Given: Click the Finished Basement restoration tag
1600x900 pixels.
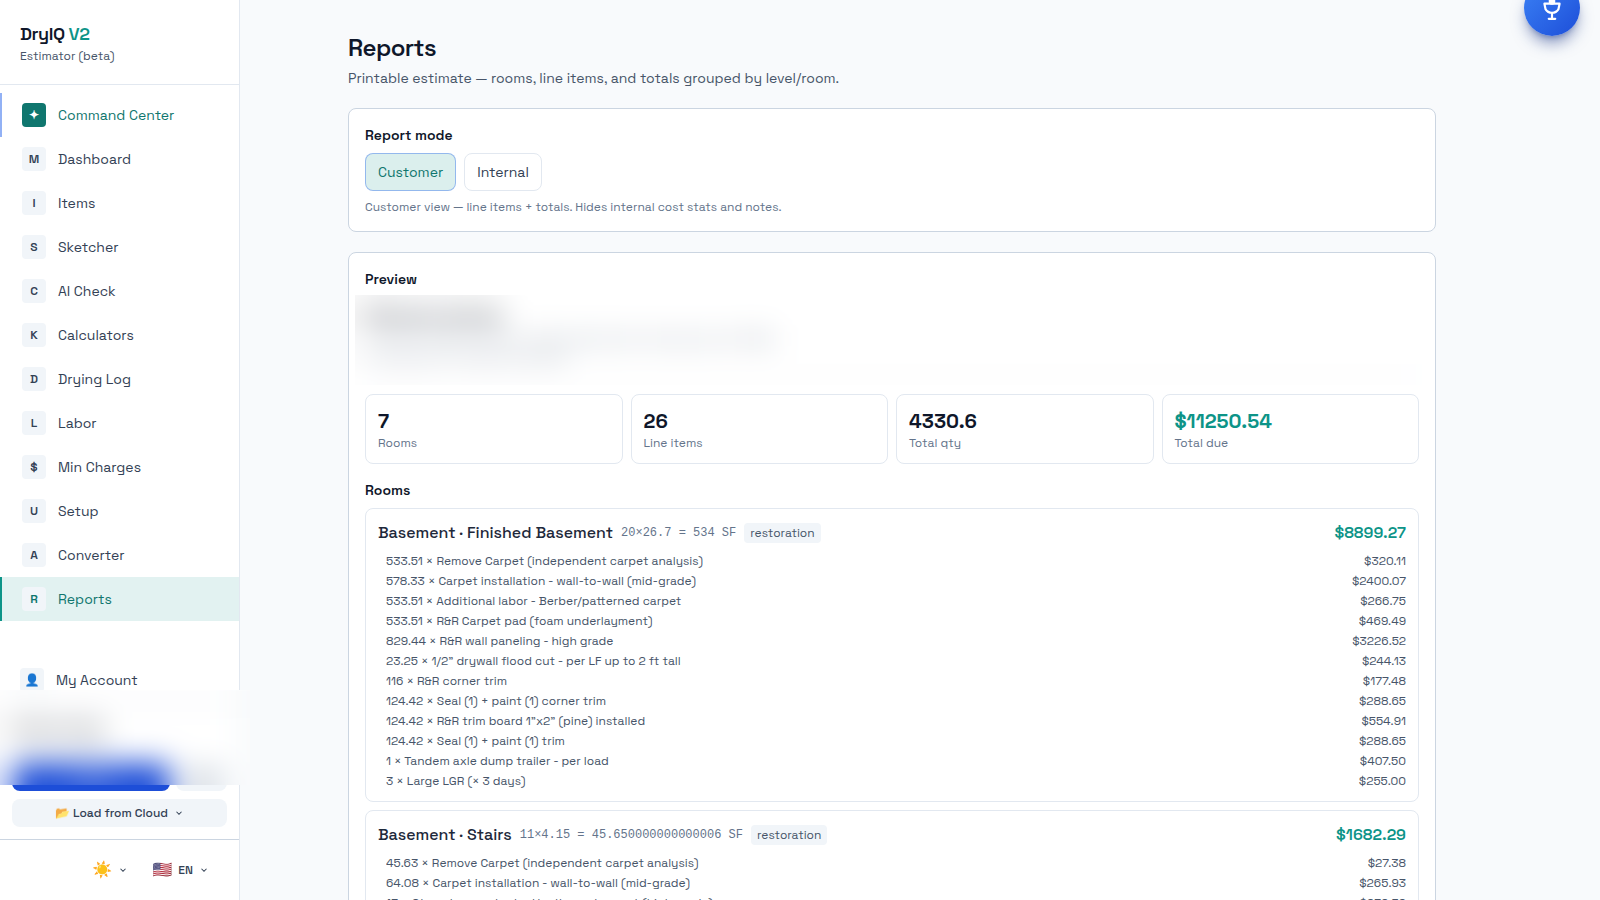Looking at the screenshot, I should 782,533.
